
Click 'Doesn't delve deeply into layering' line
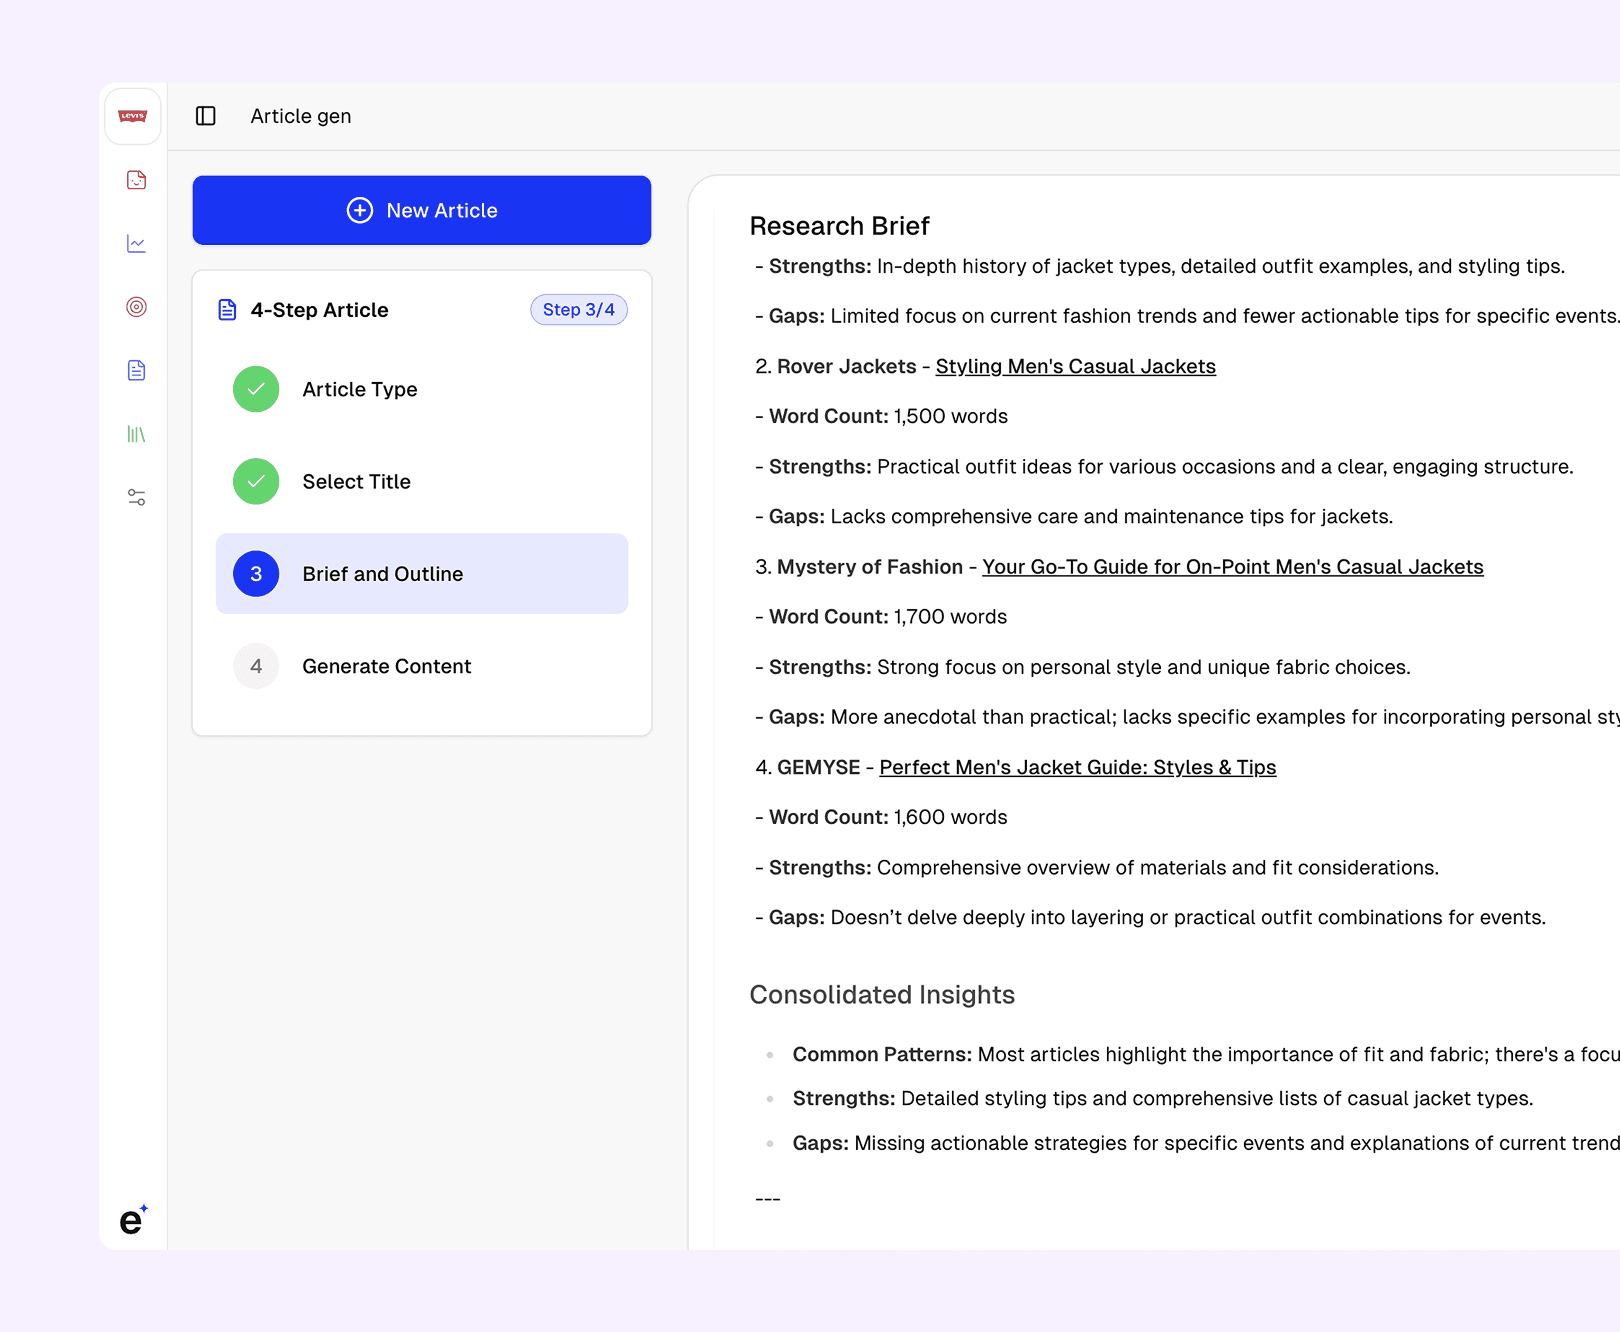(1151, 918)
